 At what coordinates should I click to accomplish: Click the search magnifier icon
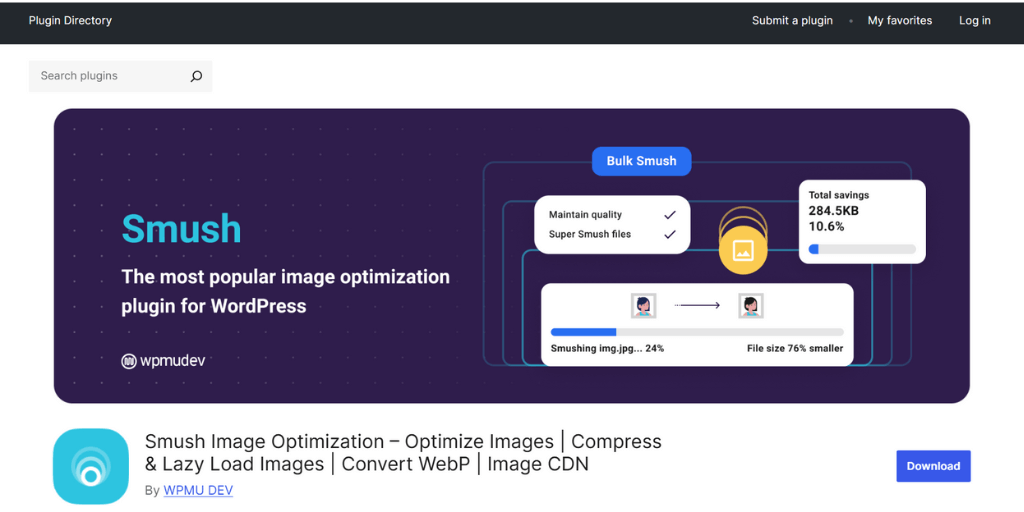coord(196,76)
